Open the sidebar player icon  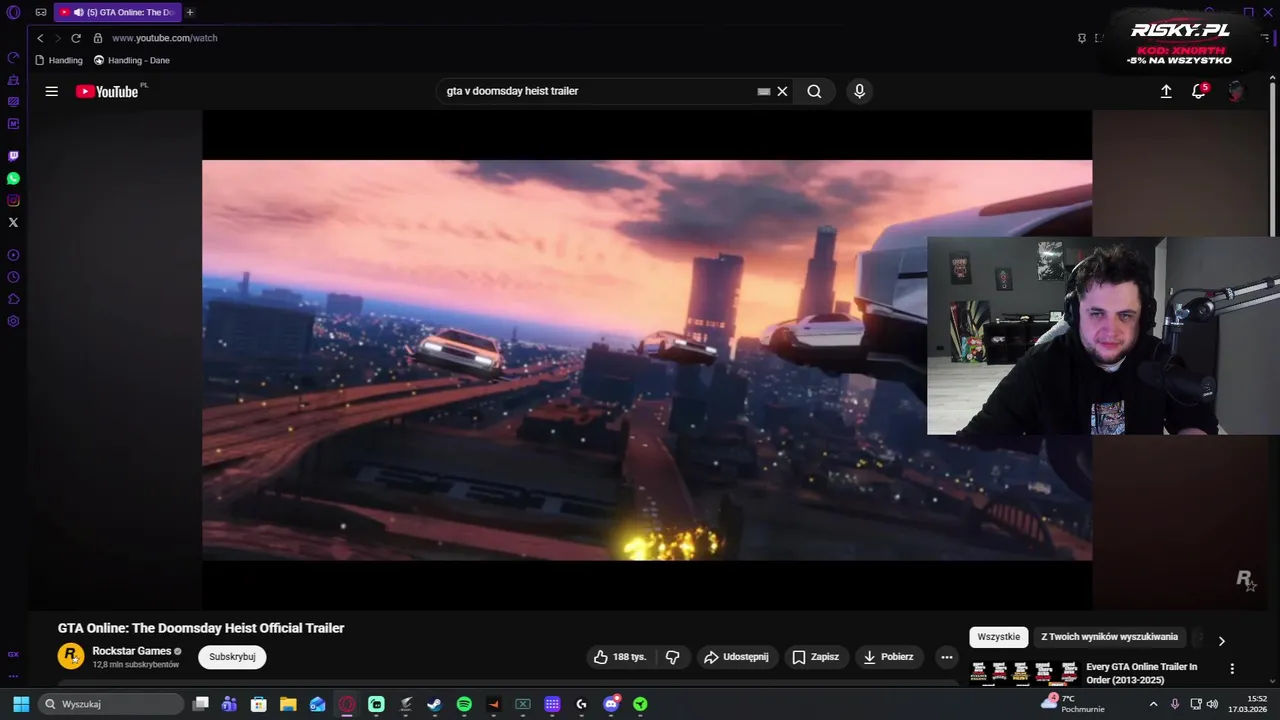[x=13, y=255]
